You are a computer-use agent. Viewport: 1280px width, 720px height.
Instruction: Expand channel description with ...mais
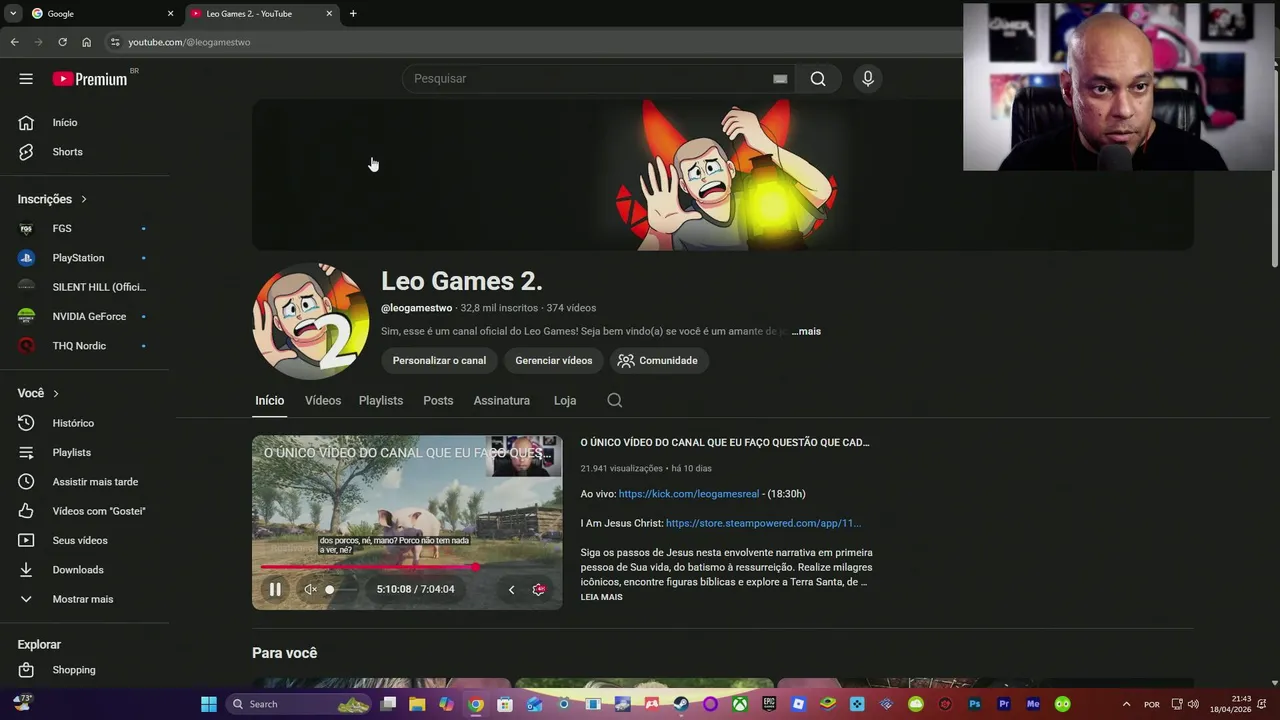tap(806, 331)
